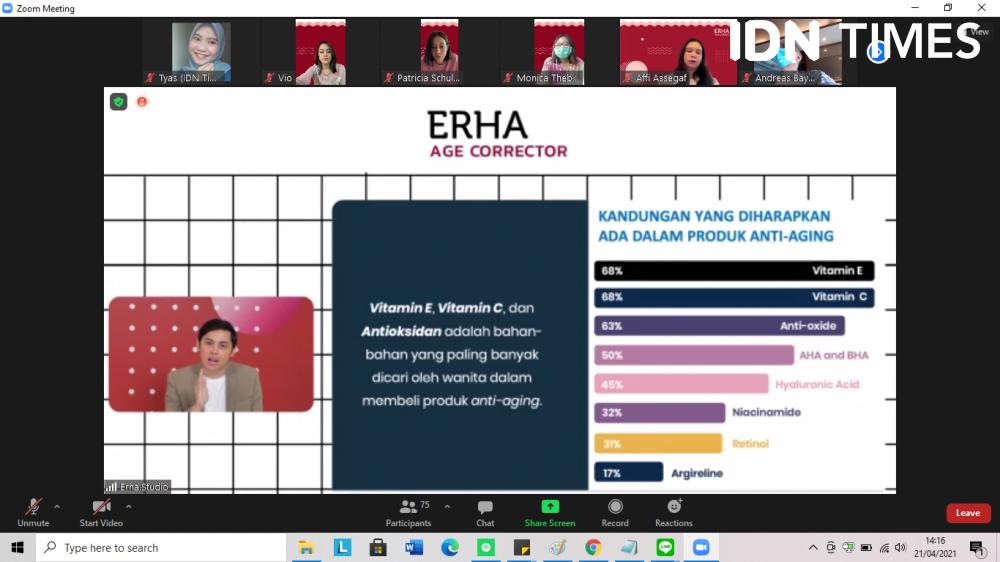Click the Meet Now tray icon
This screenshot has width=1000, height=562.
(830, 547)
